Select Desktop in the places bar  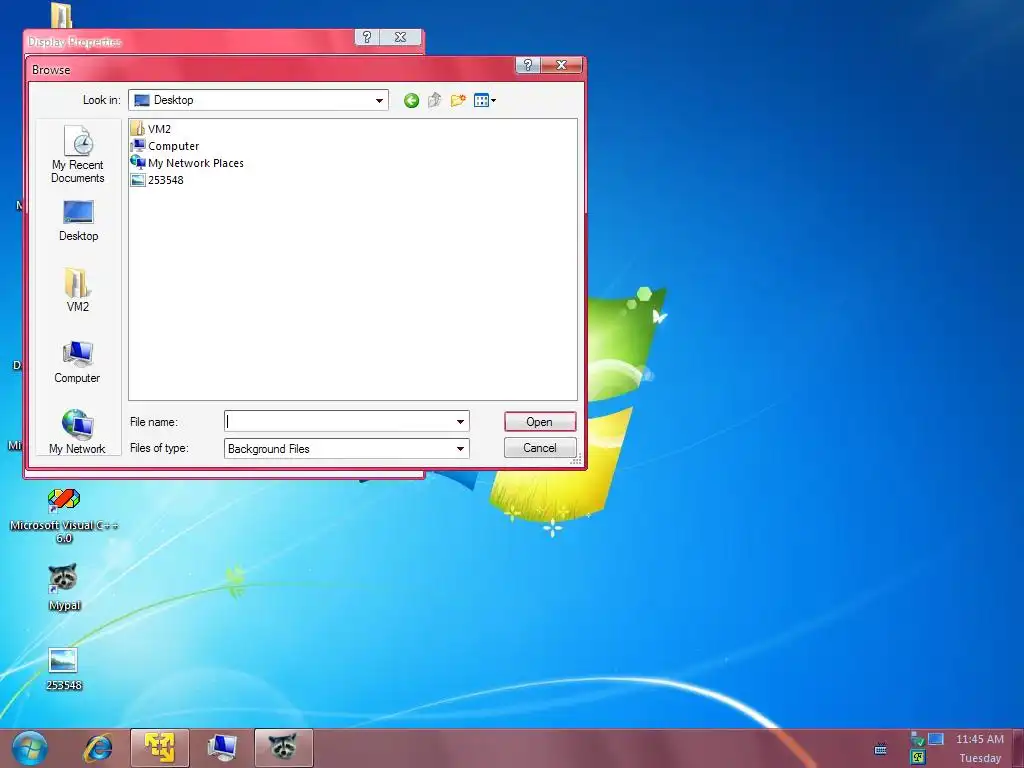coord(78,221)
